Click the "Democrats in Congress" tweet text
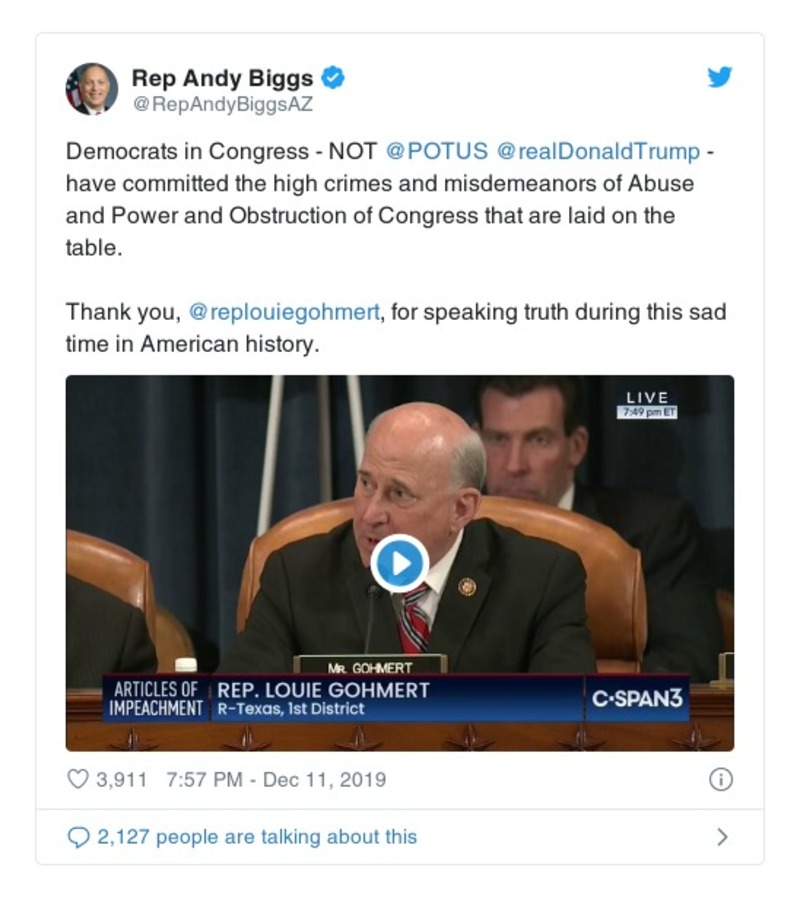 point(220,152)
